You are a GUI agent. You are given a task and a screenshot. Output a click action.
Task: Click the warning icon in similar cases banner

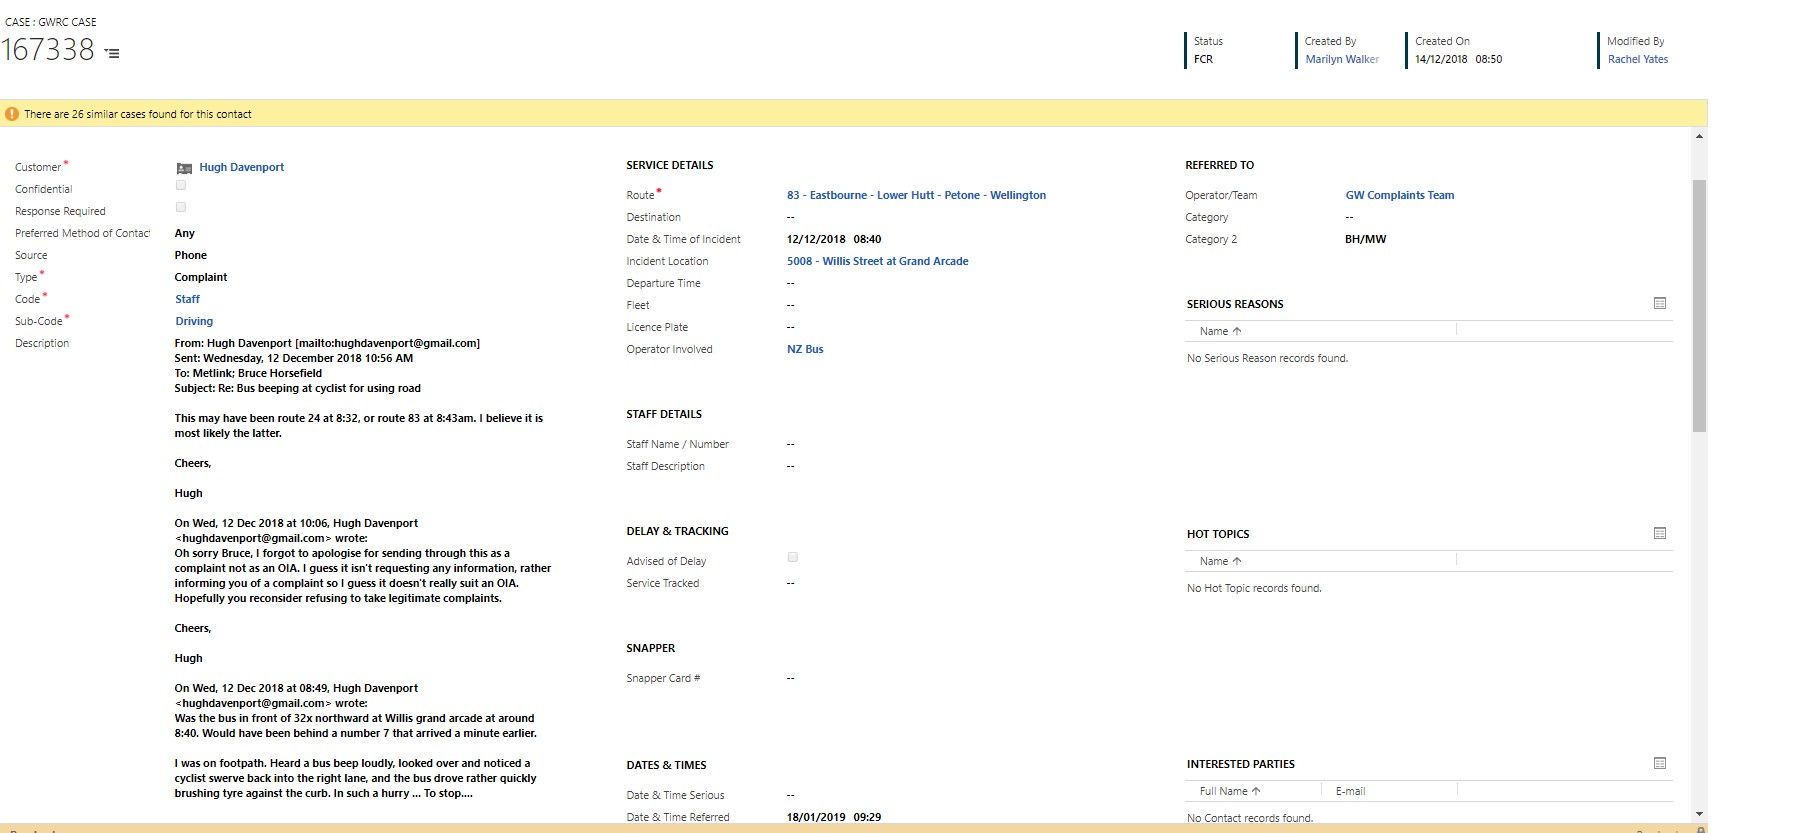[12, 114]
